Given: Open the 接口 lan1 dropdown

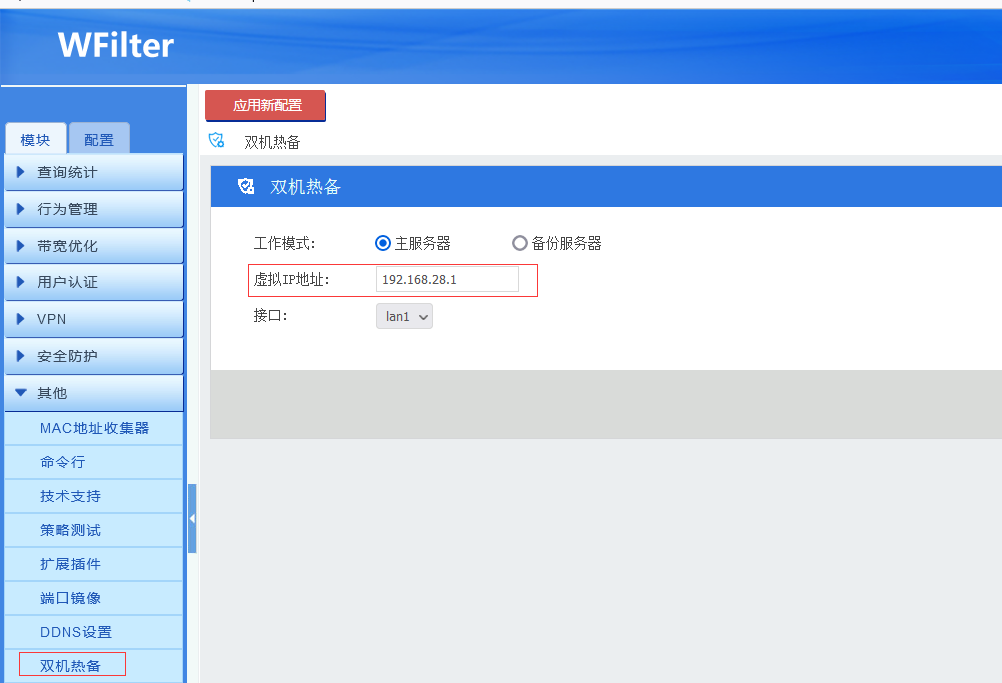Looking at the screenshot, I should (404, 317).
